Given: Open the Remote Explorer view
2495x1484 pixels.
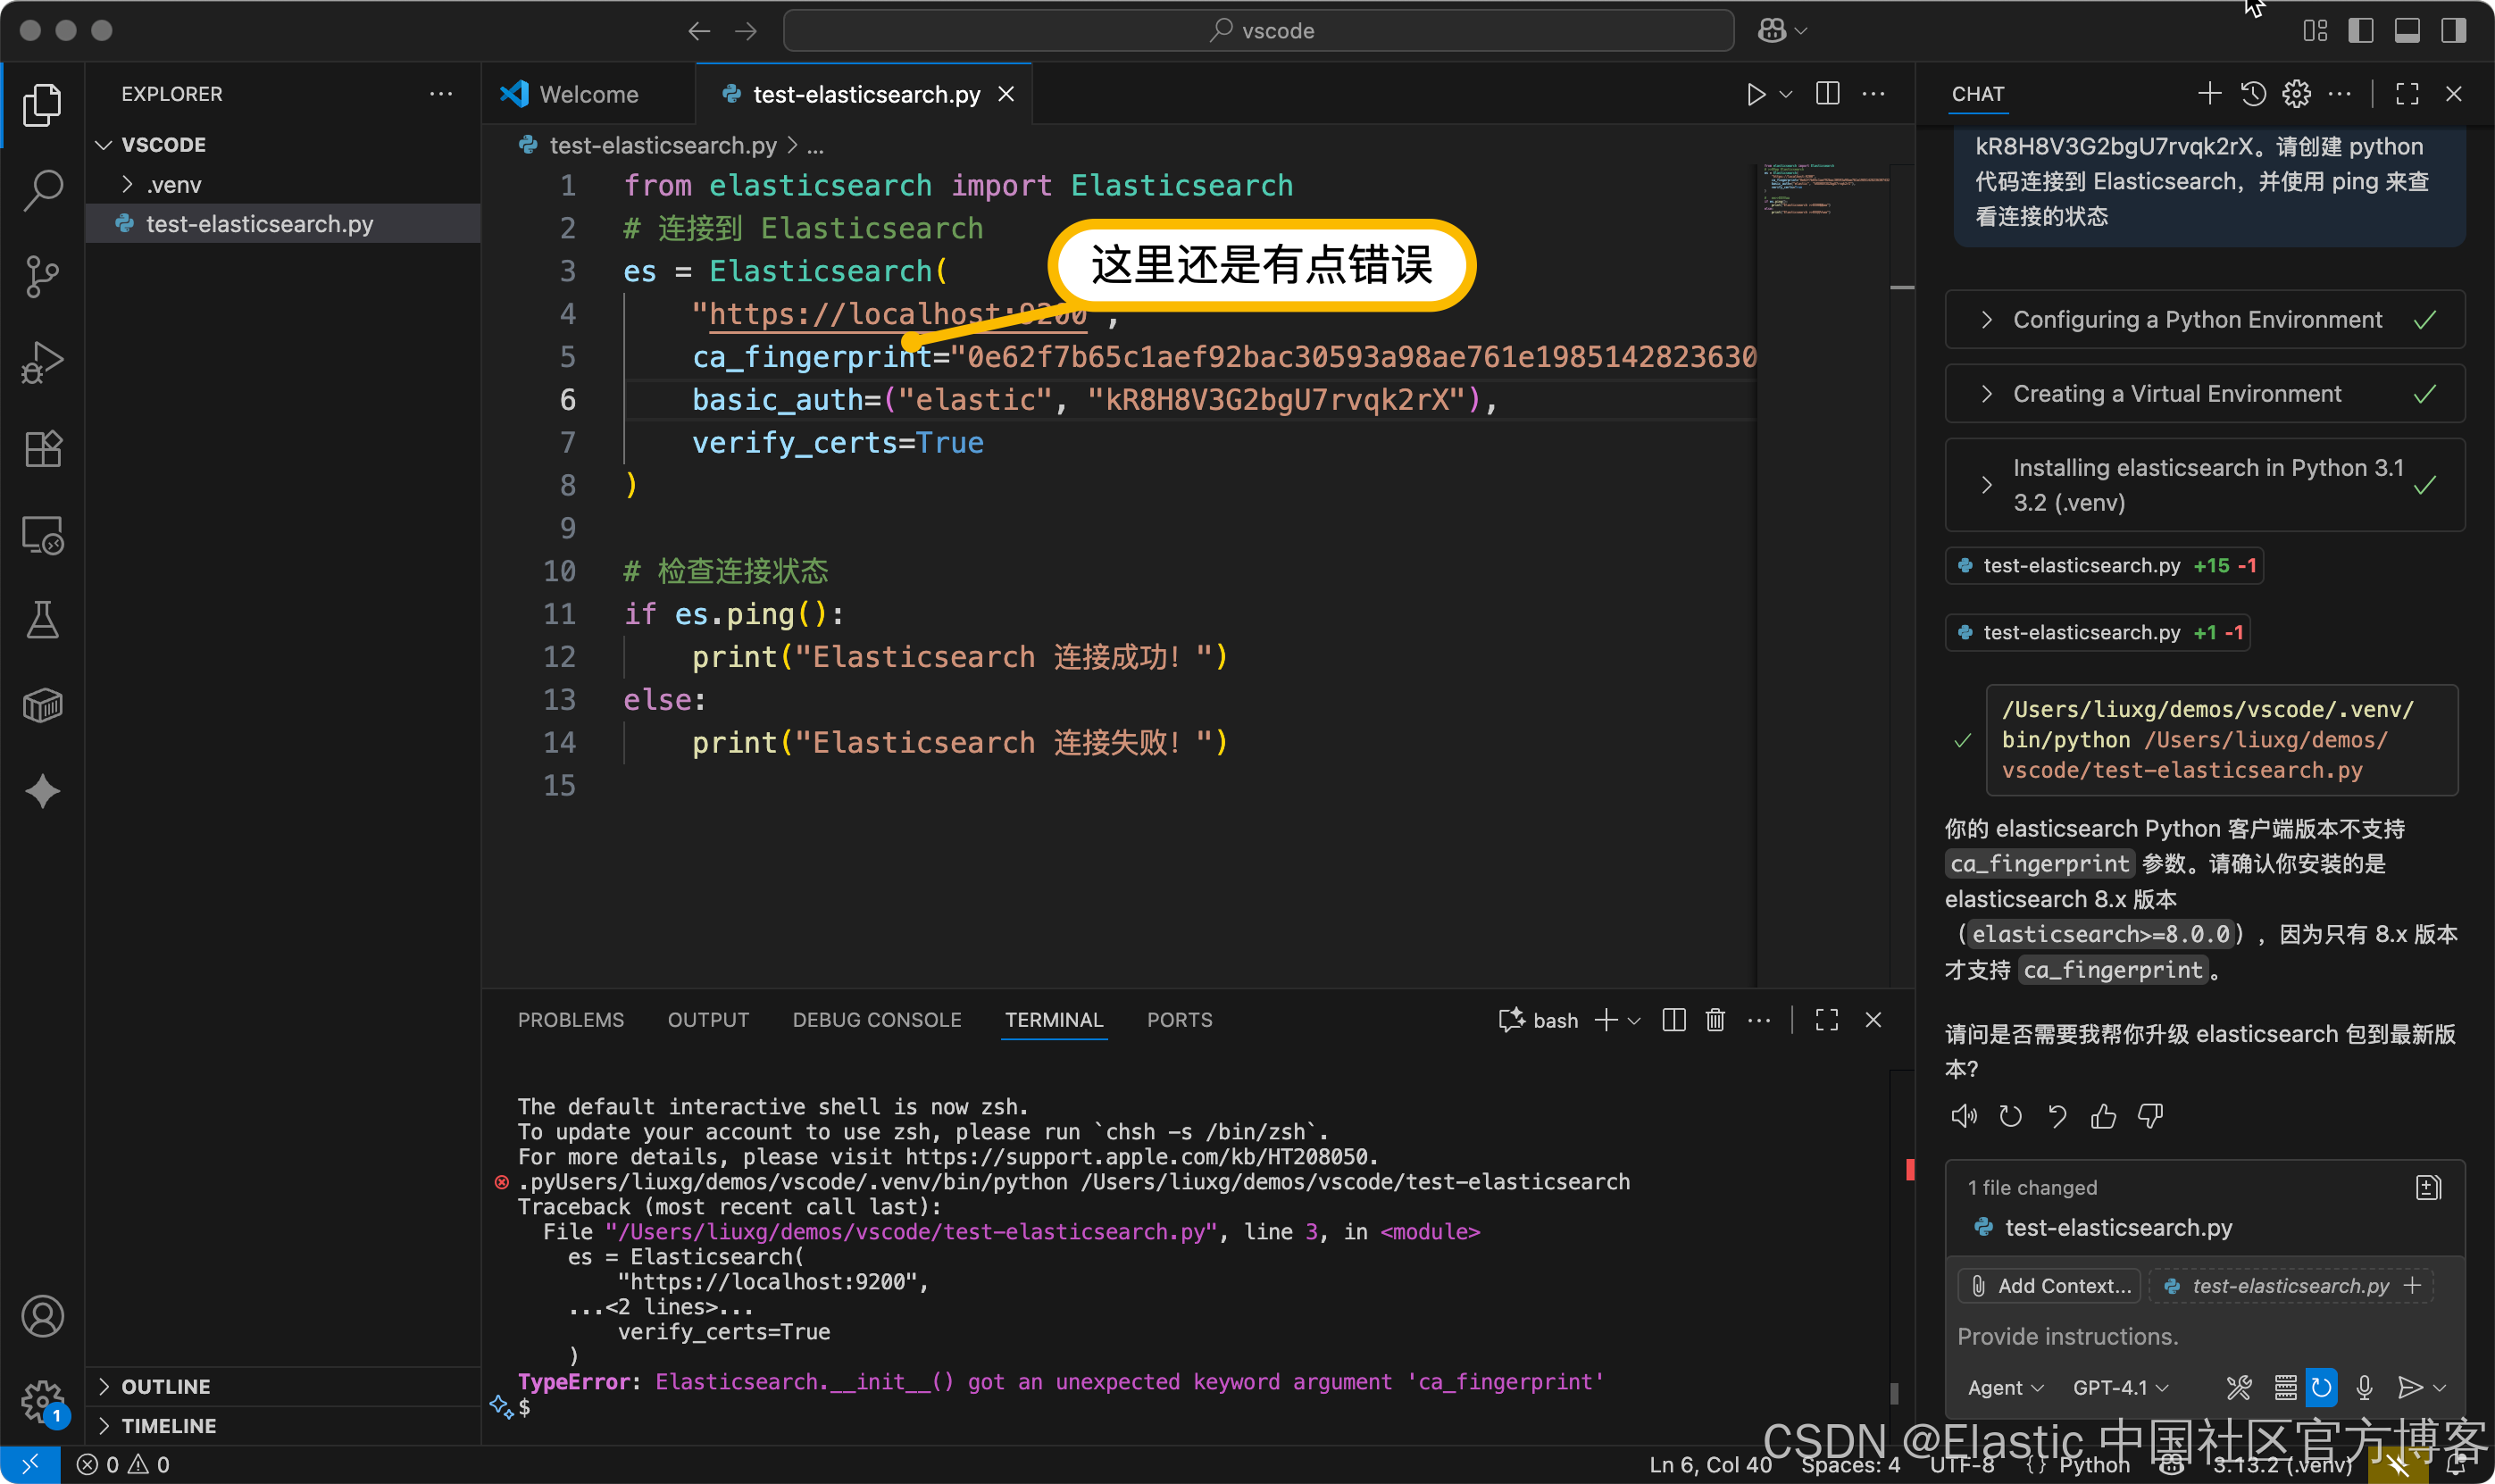Looking at the screenshot, I should point(42,535).
